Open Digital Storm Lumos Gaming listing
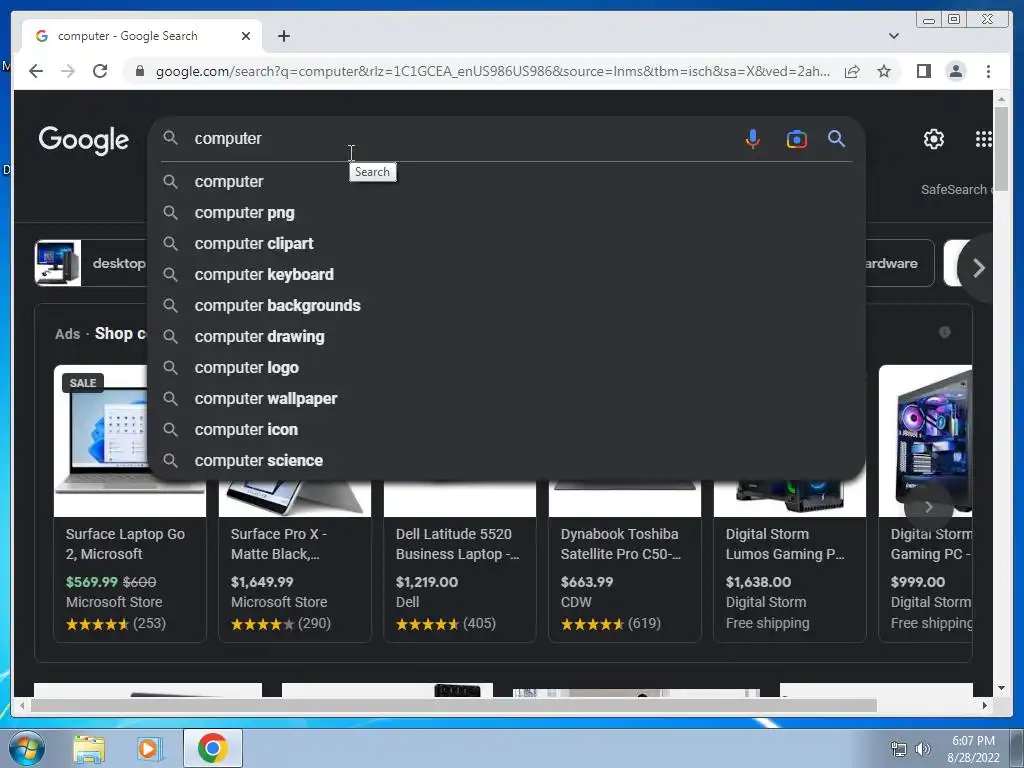The width and height of the screenshot is (1024, 768). click(790, 562)
